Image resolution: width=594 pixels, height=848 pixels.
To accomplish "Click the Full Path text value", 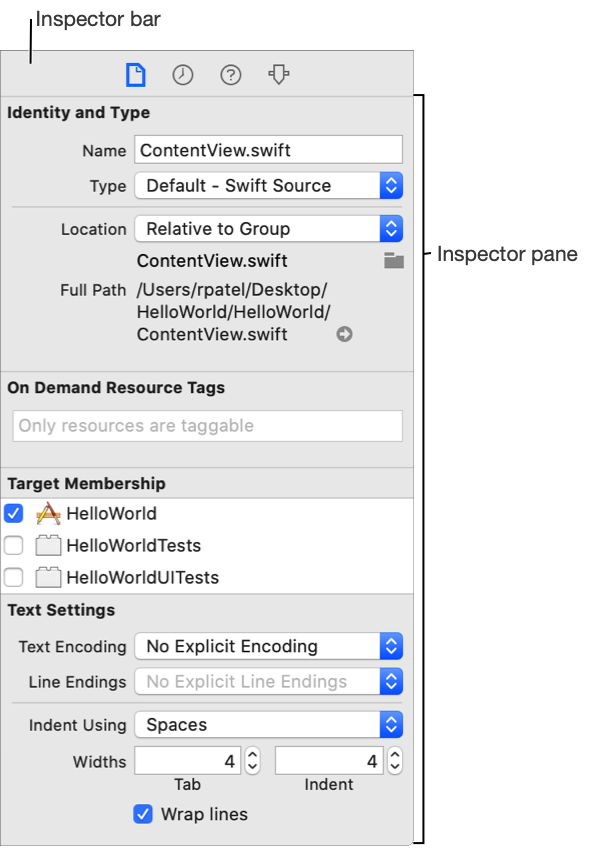I will [234, 312].
